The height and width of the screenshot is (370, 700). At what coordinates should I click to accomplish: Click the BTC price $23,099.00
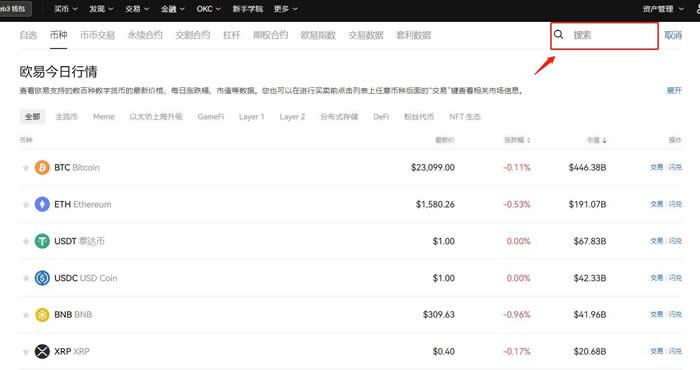pos(433,168)
